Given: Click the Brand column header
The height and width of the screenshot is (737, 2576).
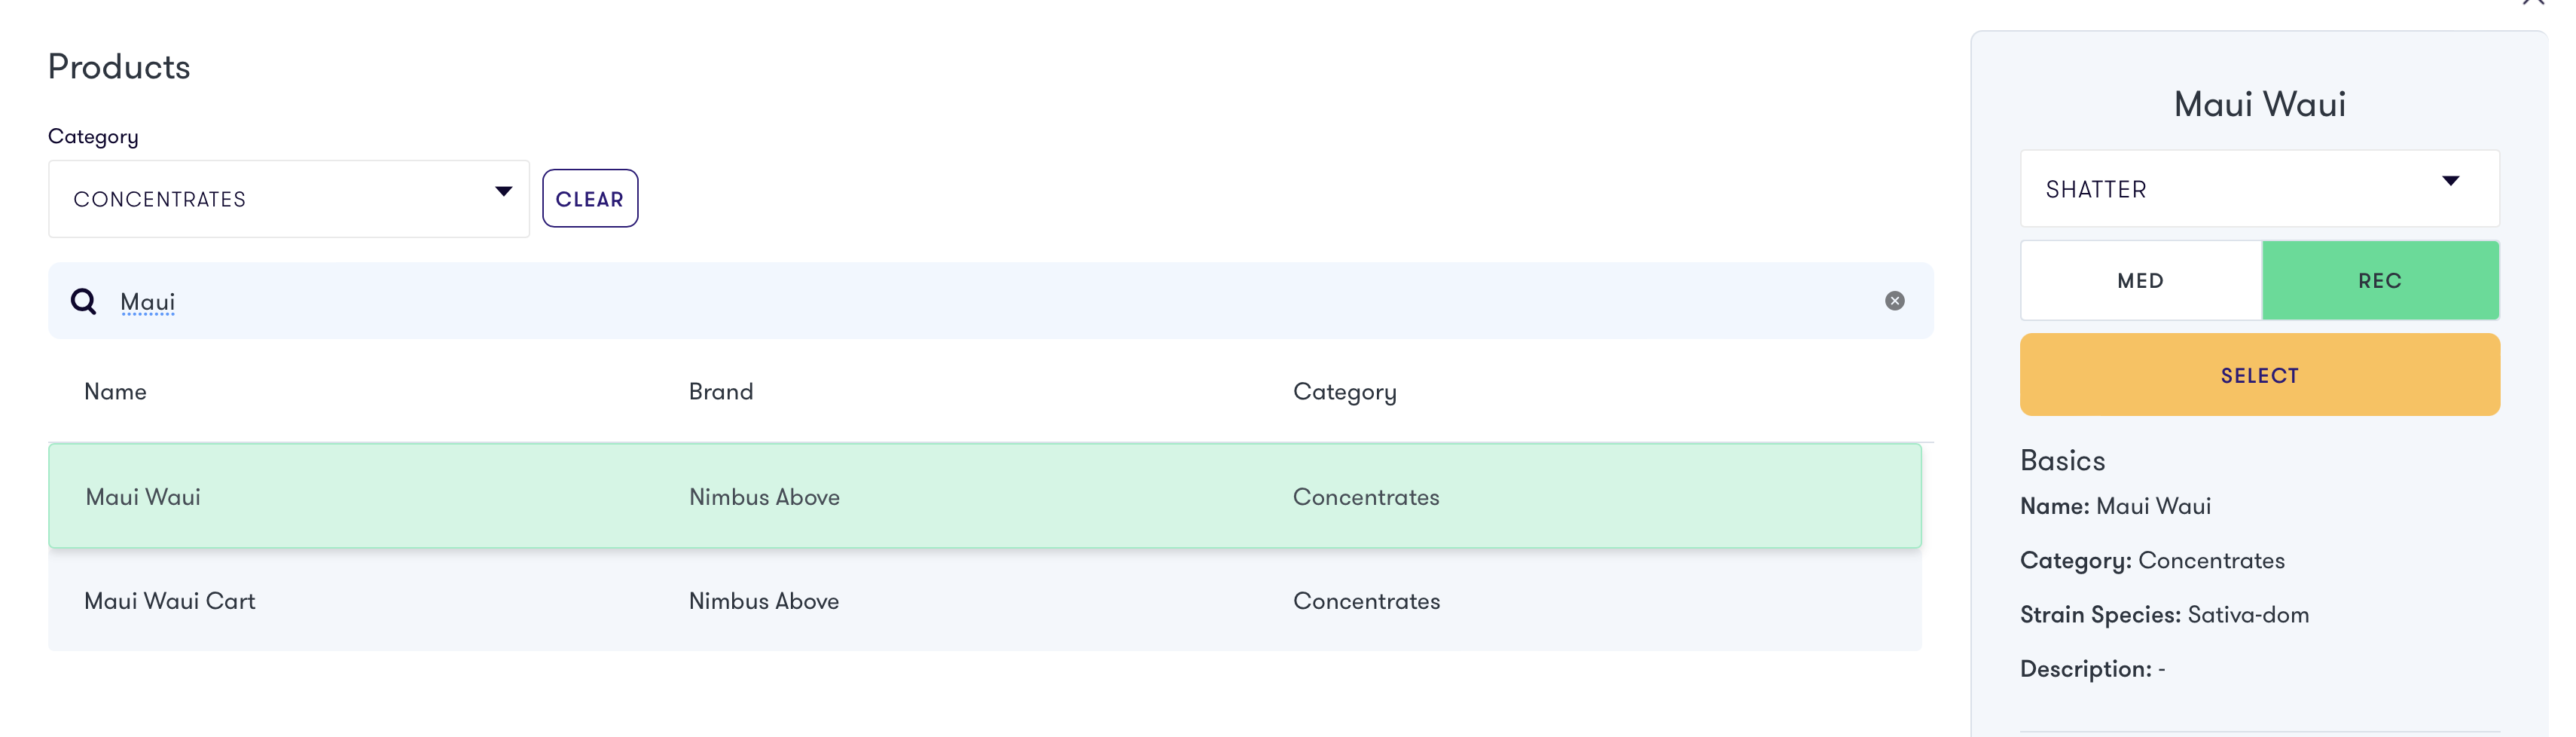Looking at the screenshot, I should tap(721, 391).
